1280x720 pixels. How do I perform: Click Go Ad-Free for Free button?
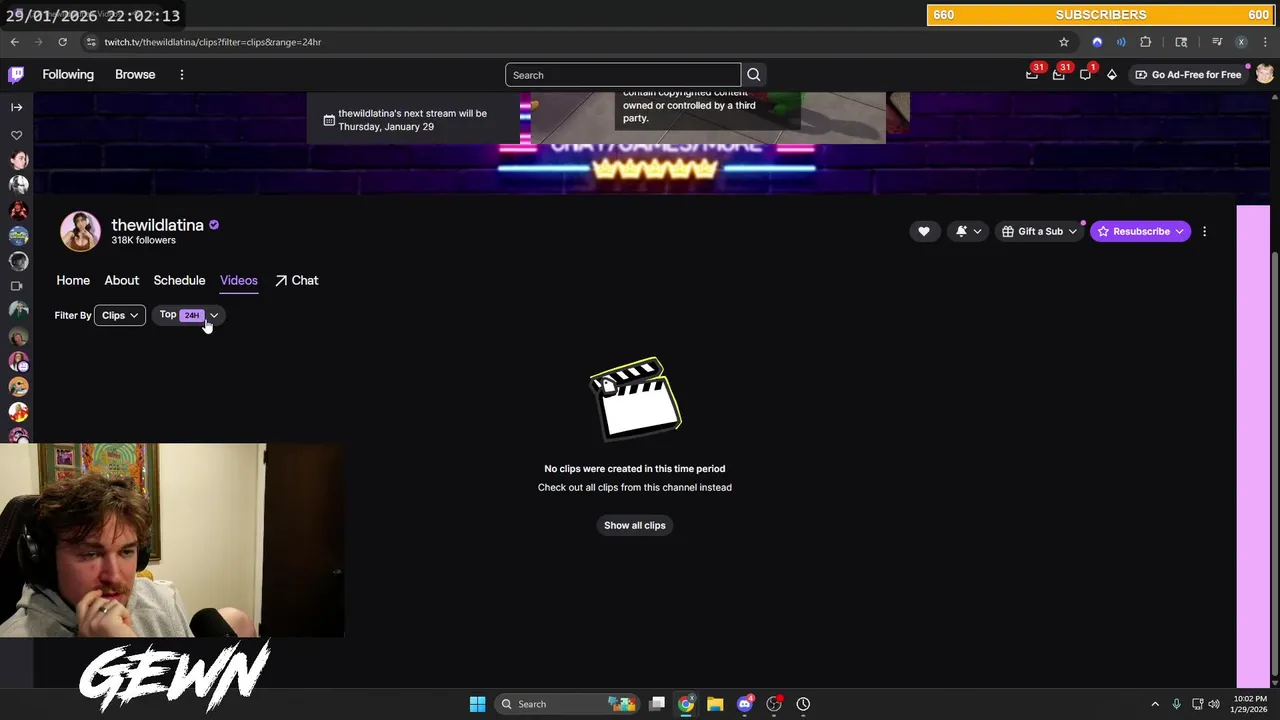click(1188, 75)
